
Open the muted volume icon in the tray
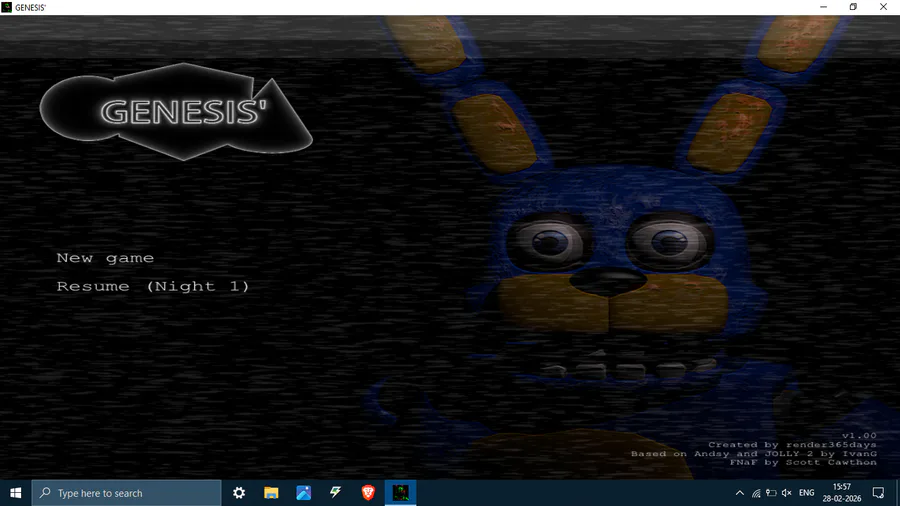[x=787, y=493]
